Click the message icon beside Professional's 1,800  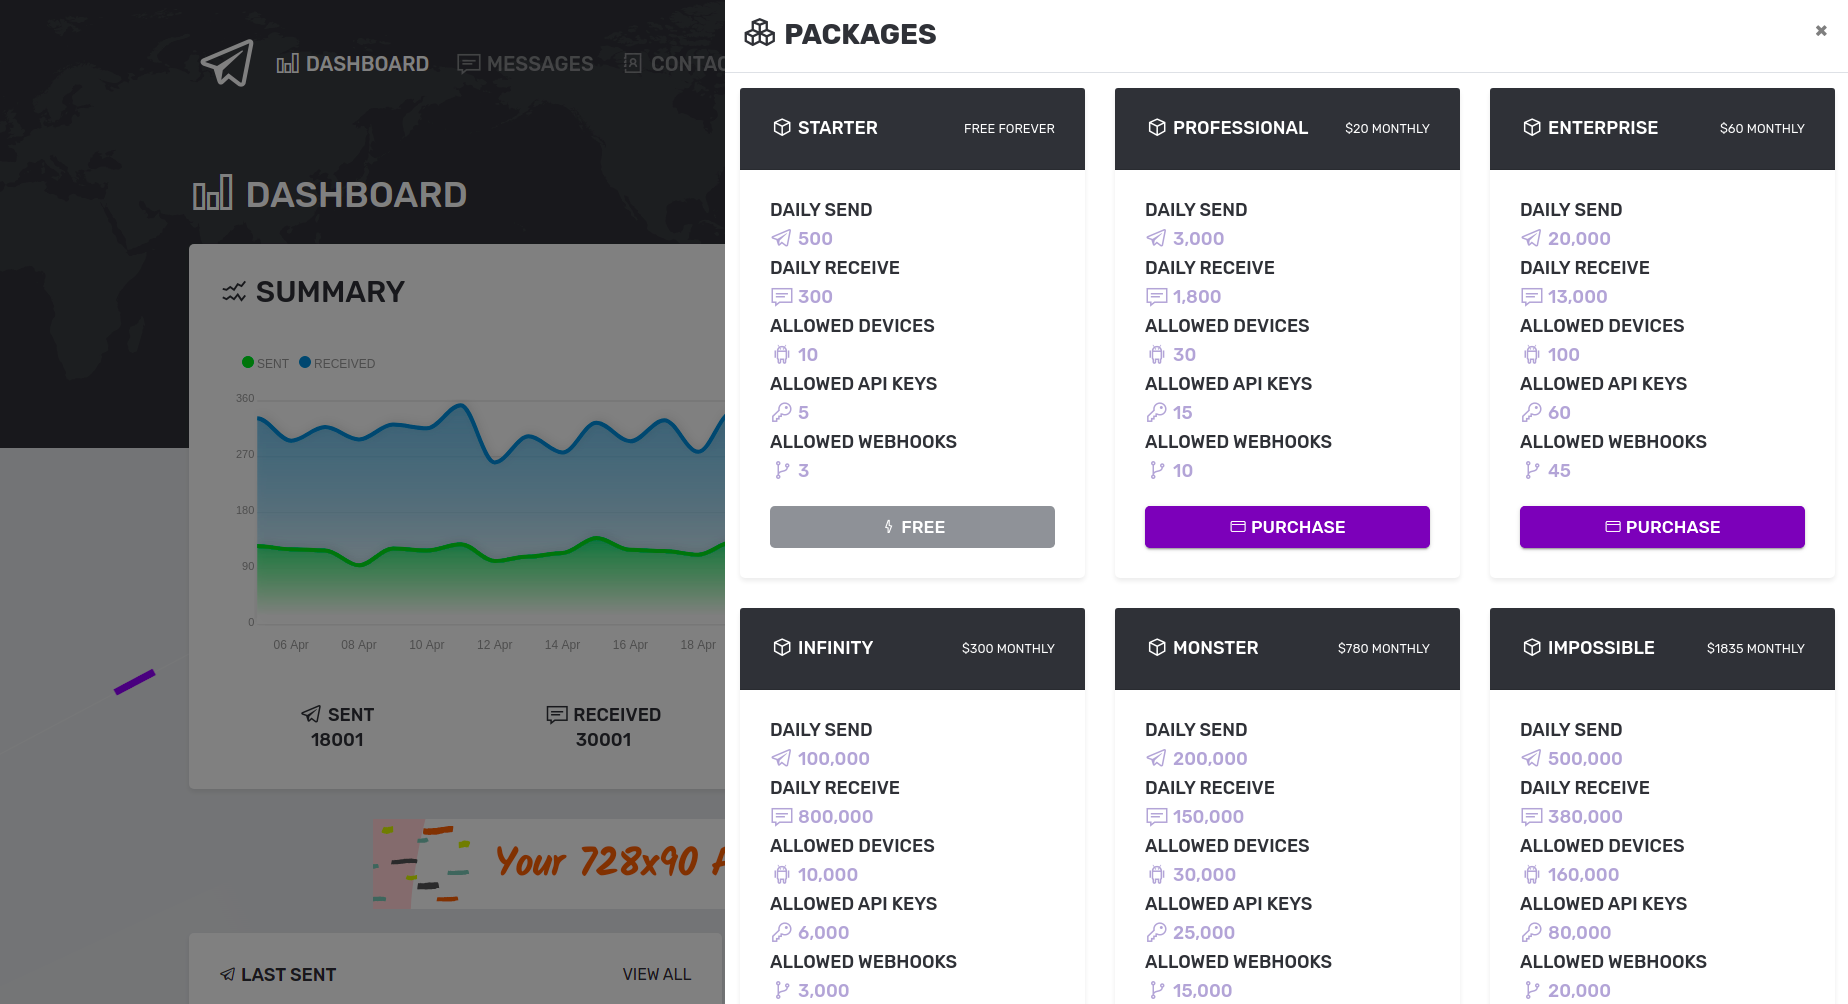[1156, 297]
